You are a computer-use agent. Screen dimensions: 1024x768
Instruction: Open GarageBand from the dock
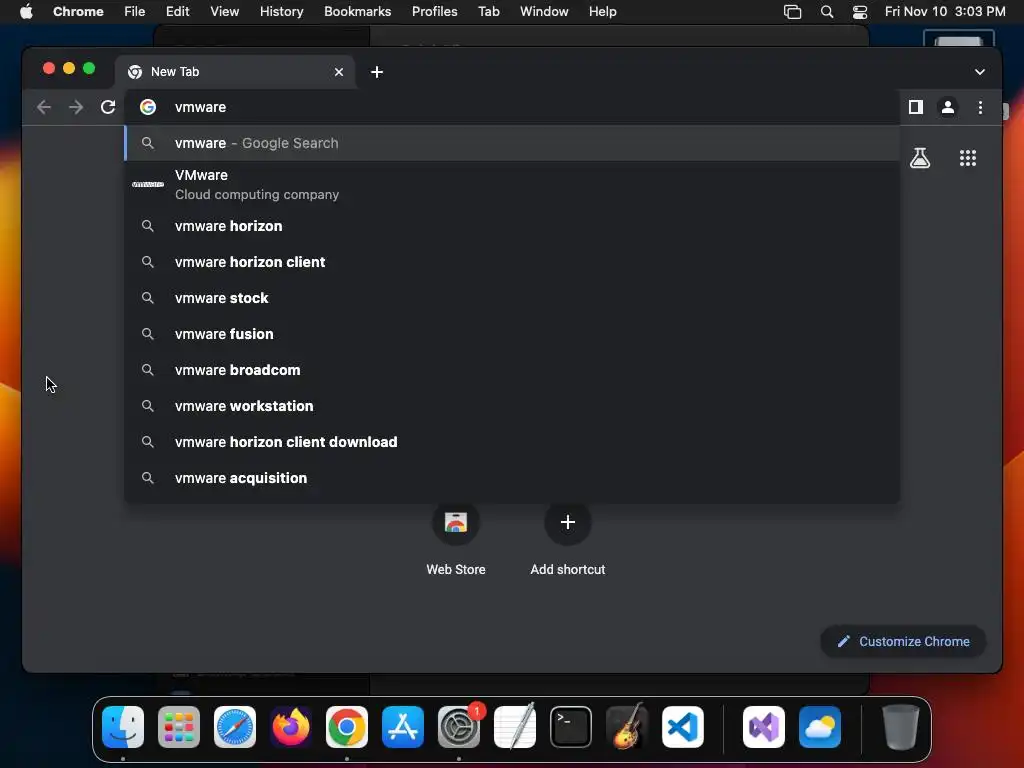627,727
